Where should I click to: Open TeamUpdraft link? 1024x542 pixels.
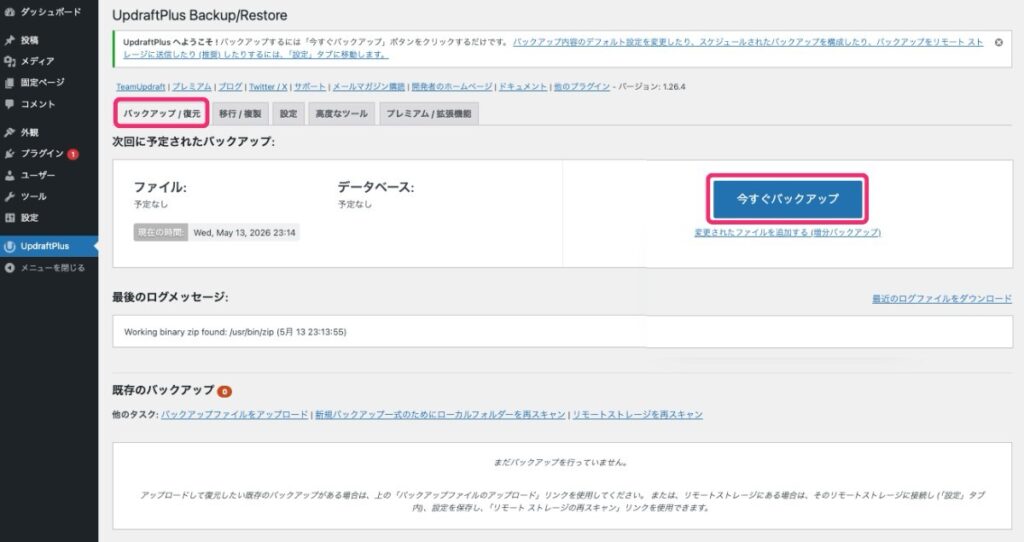click(x=140, y=87)
